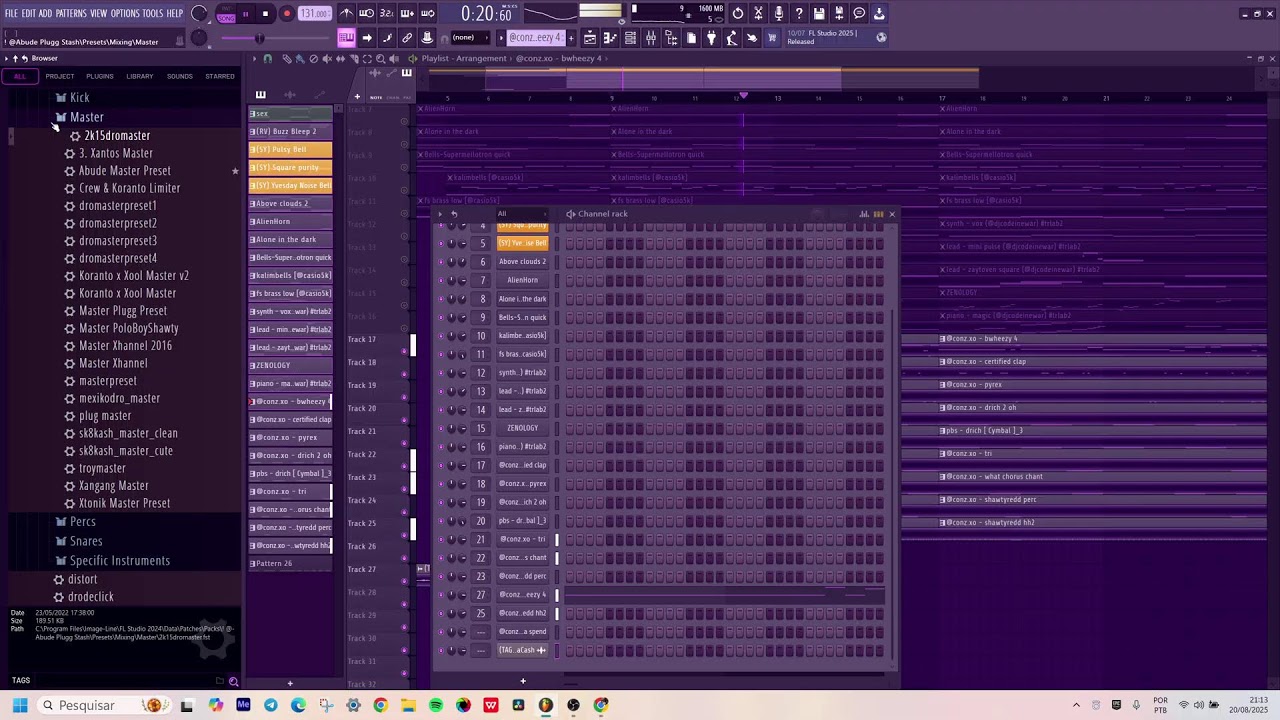The width and height of the screenshot is (1280, 720).
Task: Open the Playlist view from the toolbar
Action: pos(590,38)
